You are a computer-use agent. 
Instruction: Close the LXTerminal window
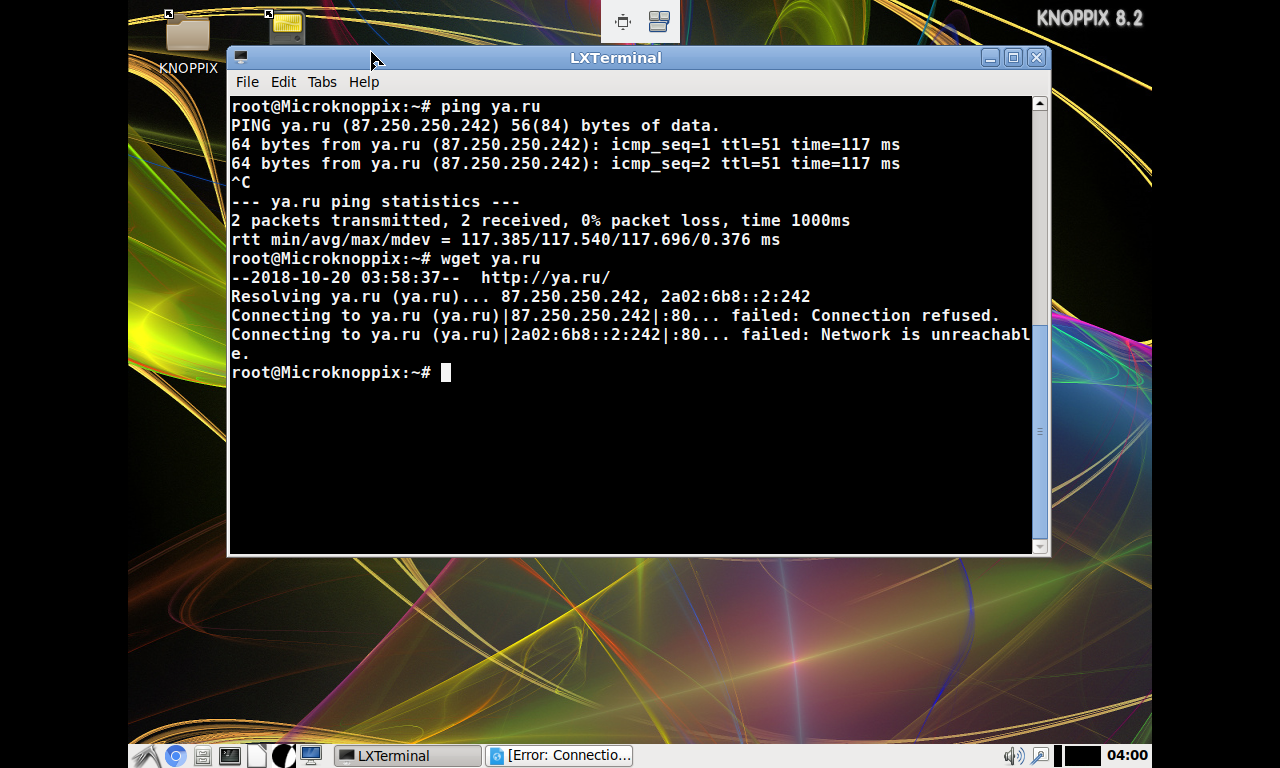(x=1036, y=58)
